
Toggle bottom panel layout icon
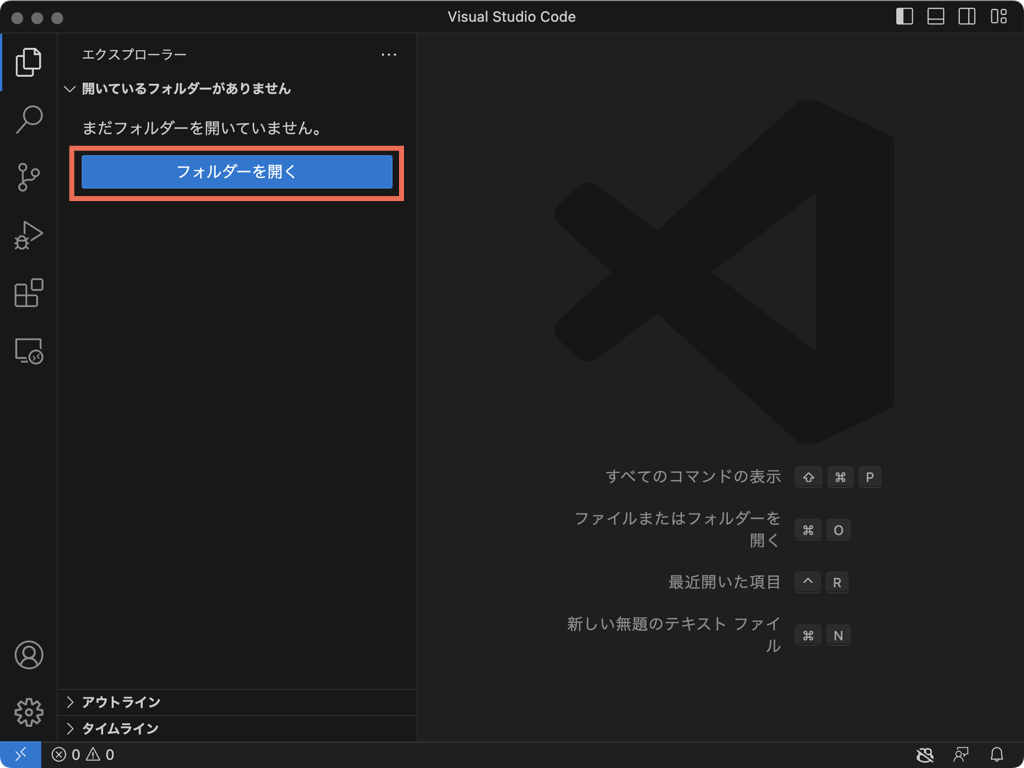point(936,16)
